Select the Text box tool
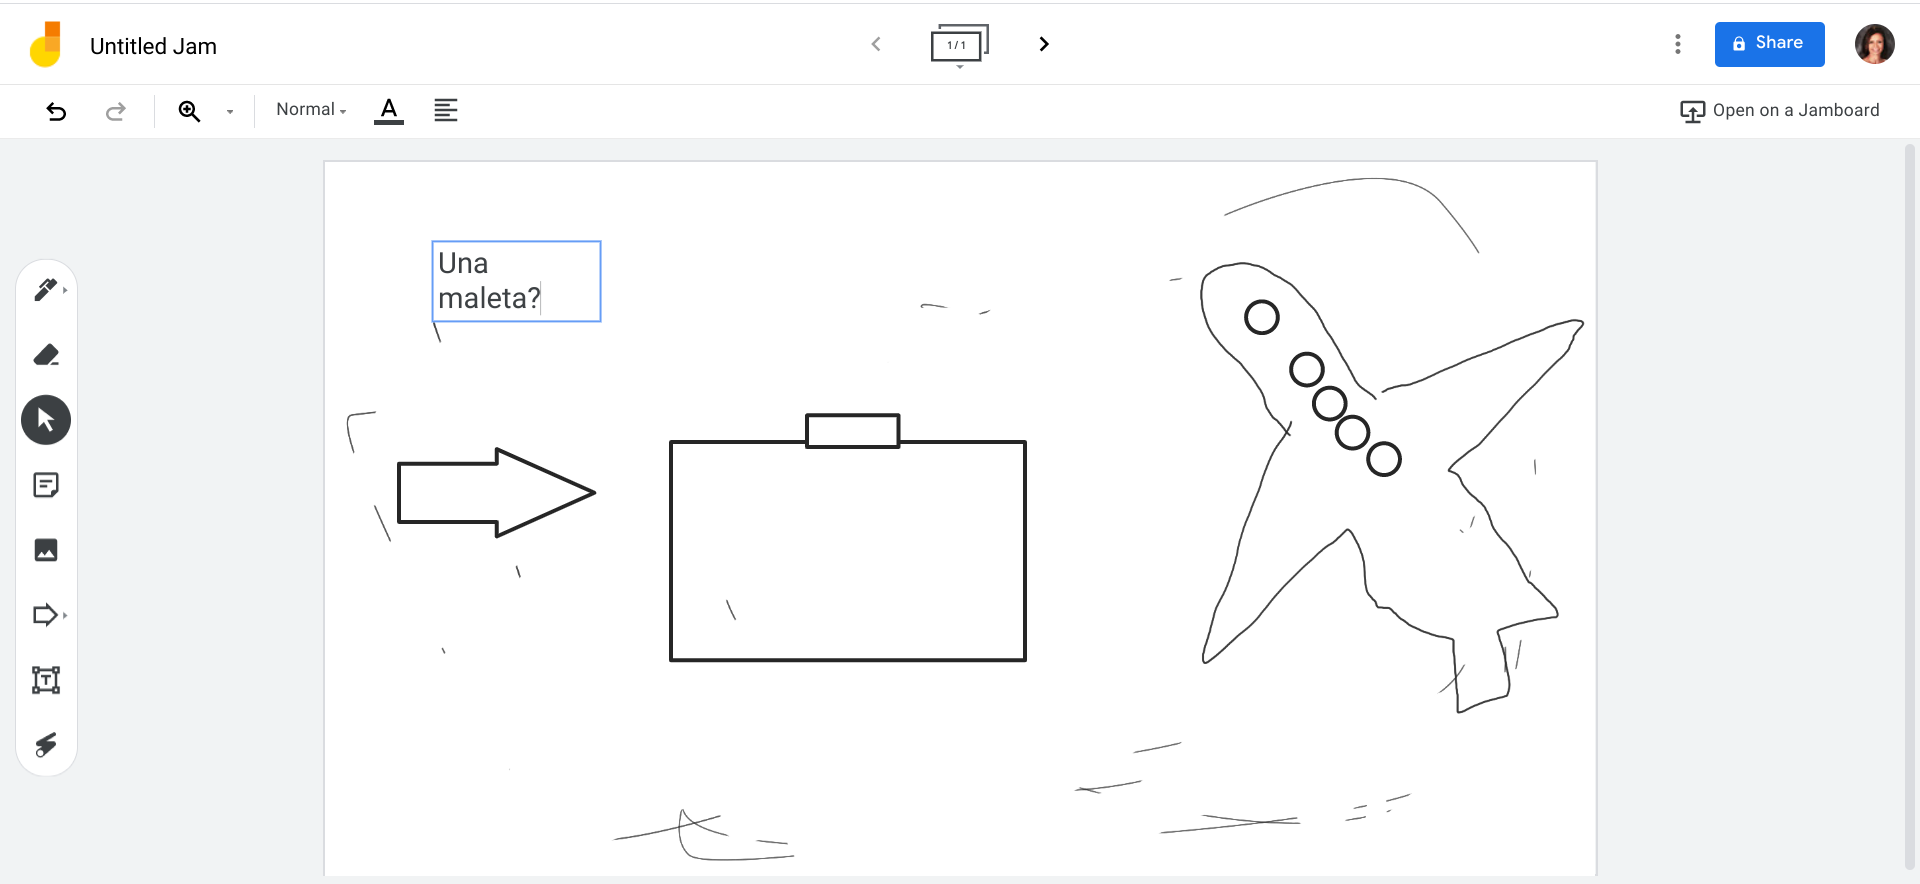 tap(46, 680)
